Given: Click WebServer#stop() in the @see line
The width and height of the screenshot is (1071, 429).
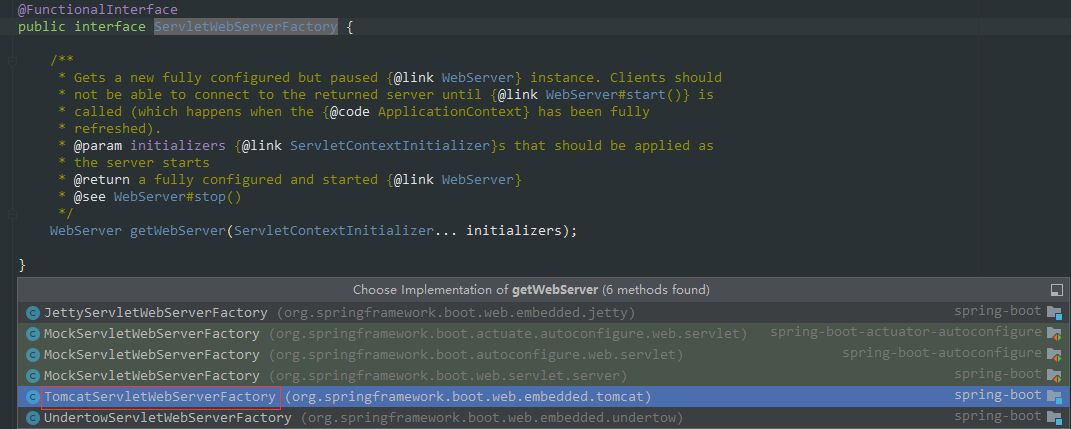Looking at the screenshot, I should 178,197.
